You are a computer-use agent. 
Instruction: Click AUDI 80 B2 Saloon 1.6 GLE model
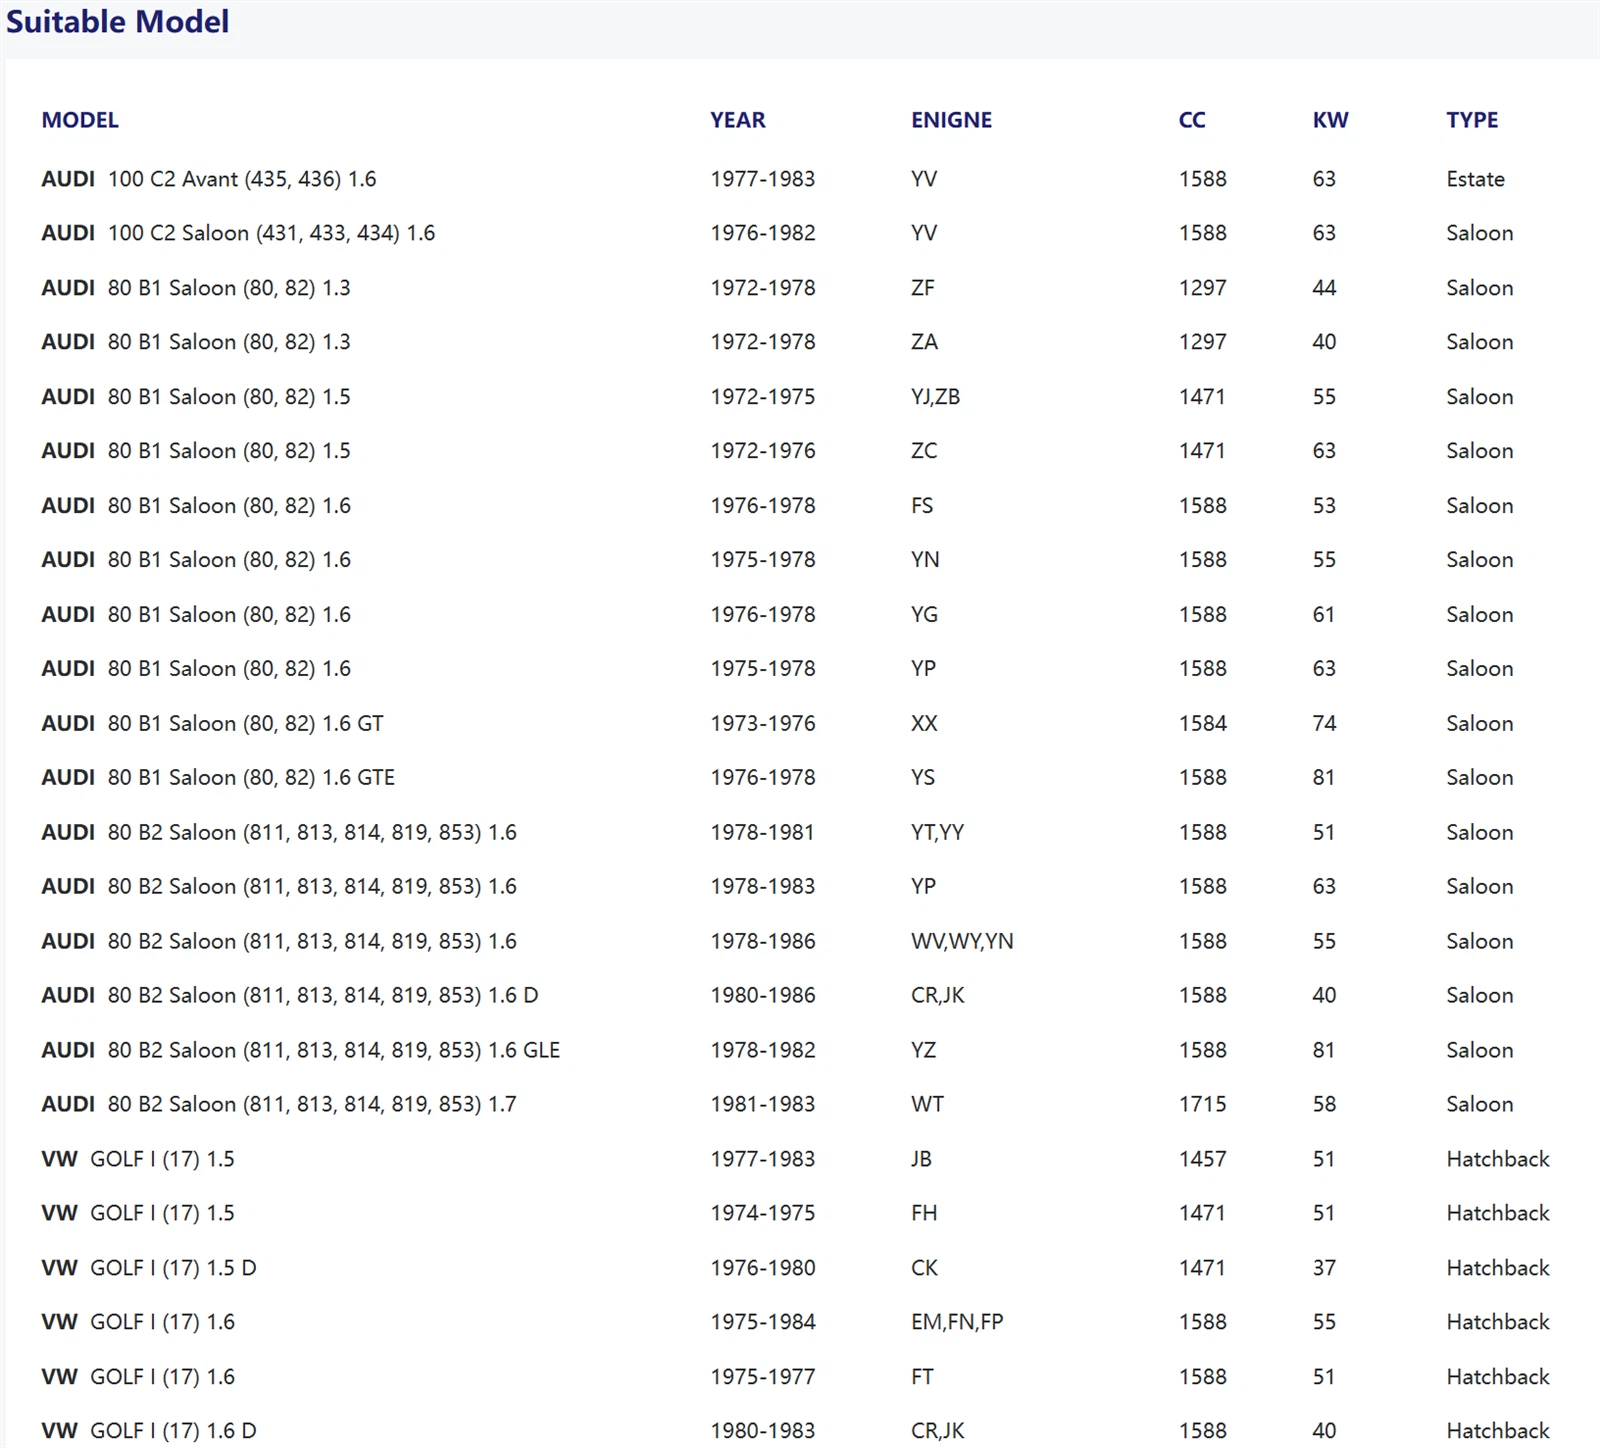[x=300, y=1050]
